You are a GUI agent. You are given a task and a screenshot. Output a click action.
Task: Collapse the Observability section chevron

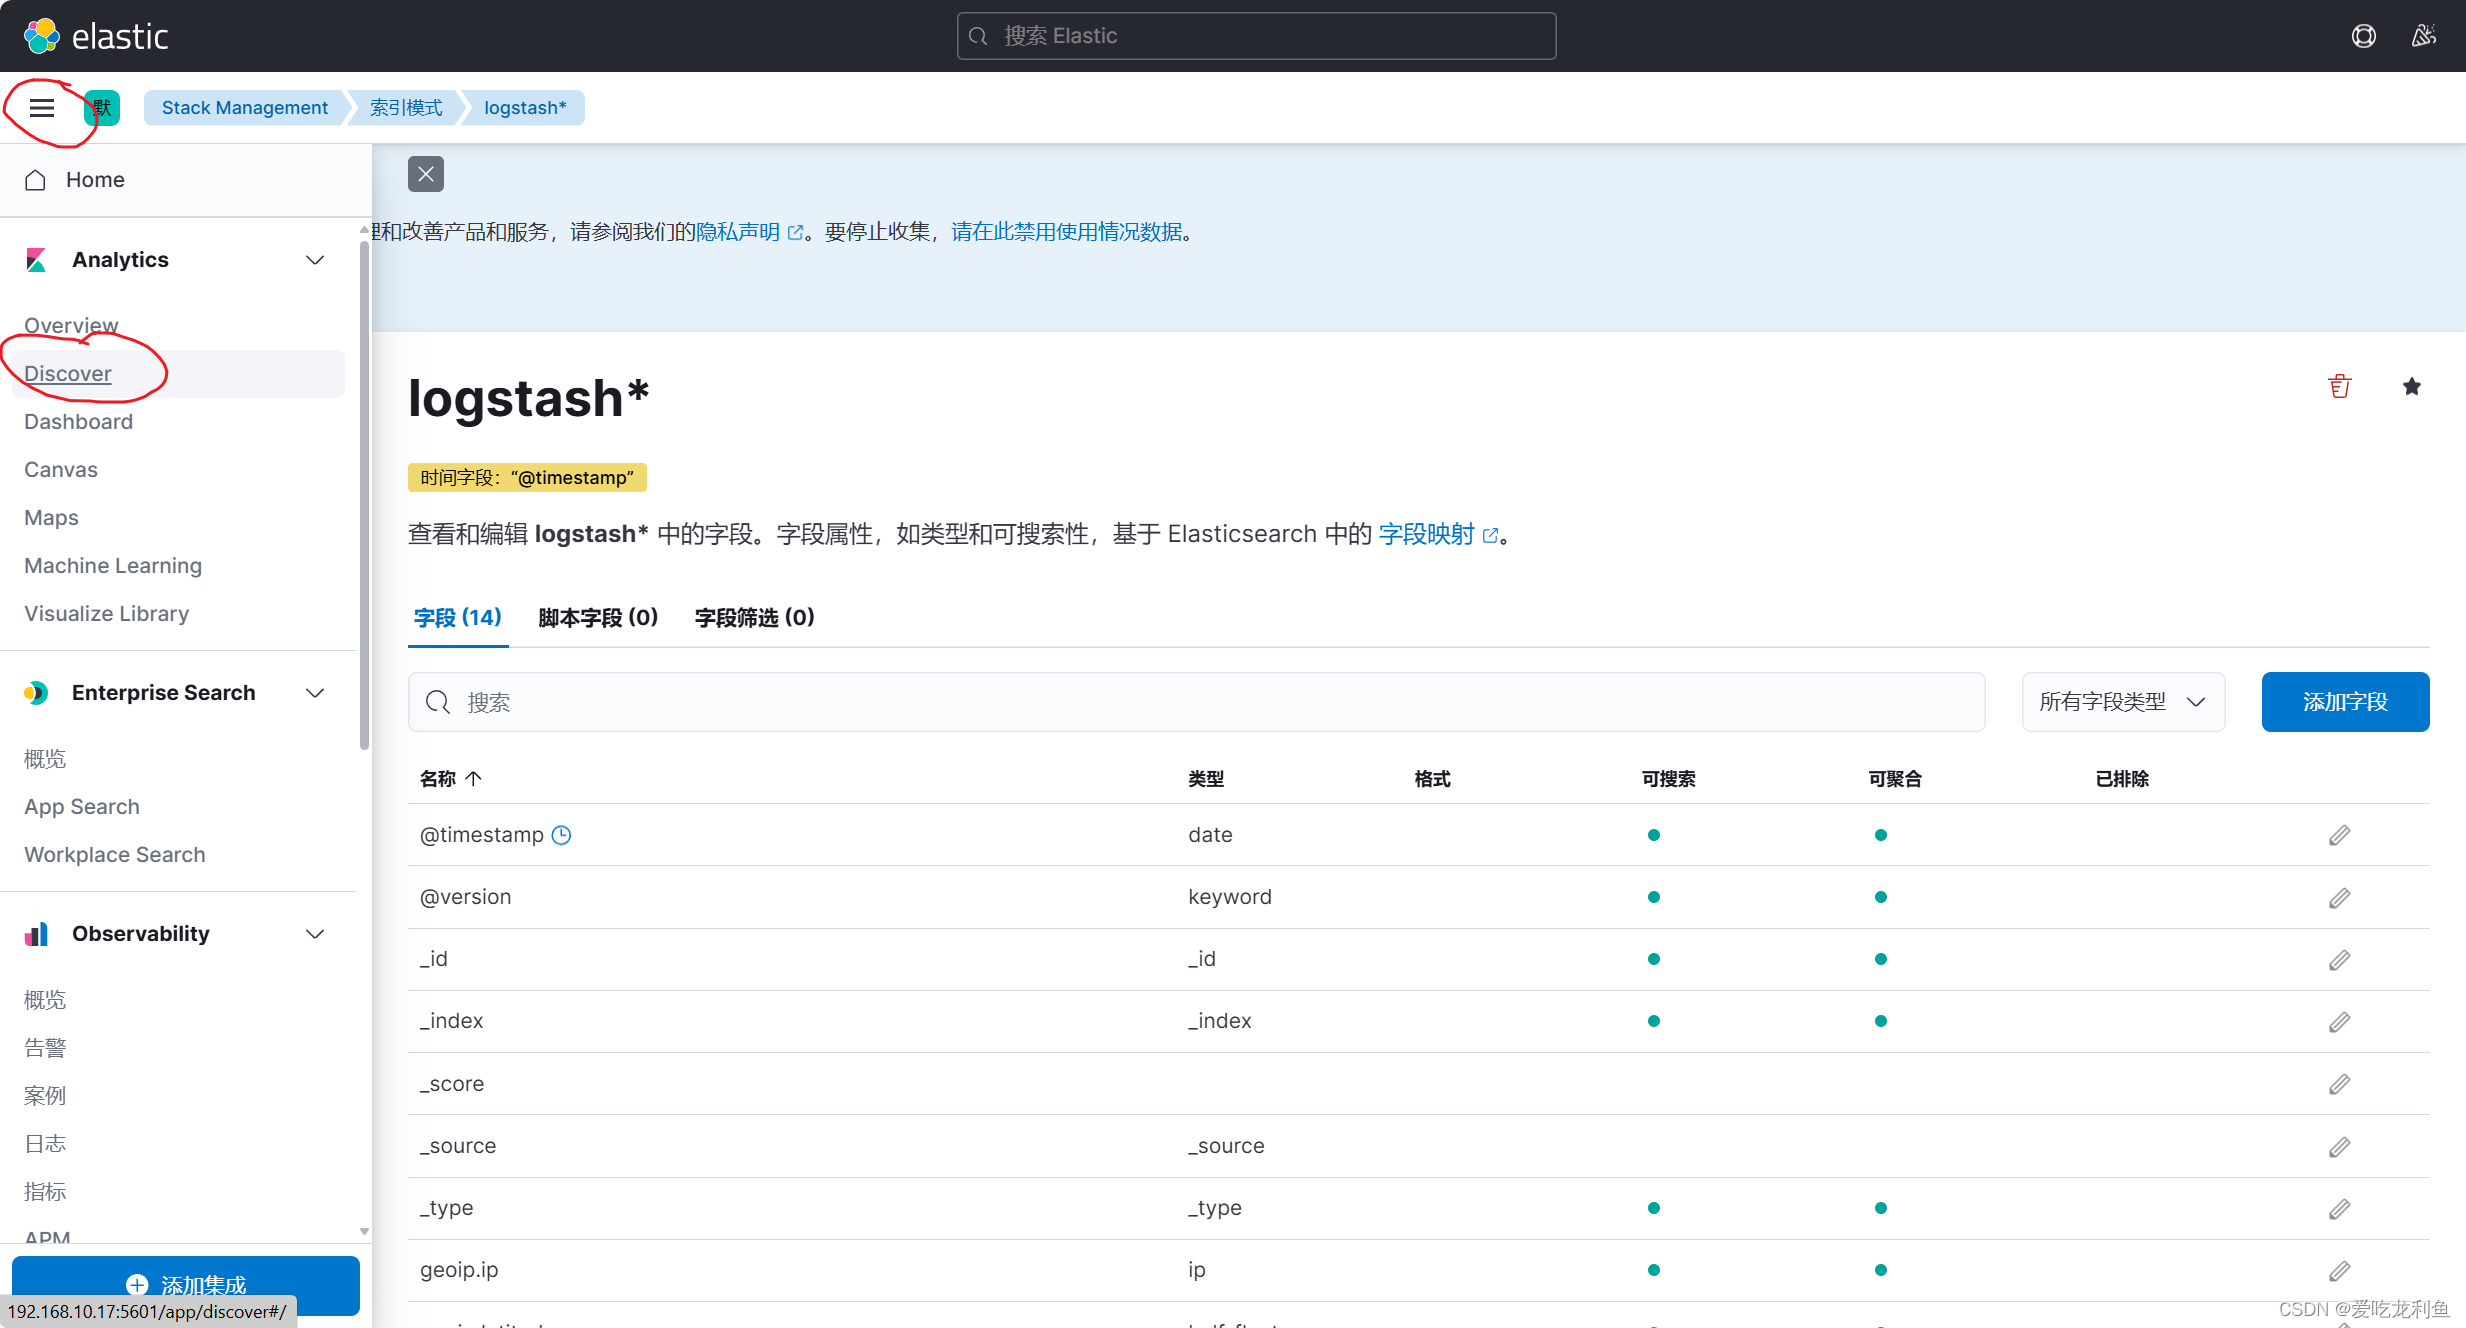[x=315, y=934]
